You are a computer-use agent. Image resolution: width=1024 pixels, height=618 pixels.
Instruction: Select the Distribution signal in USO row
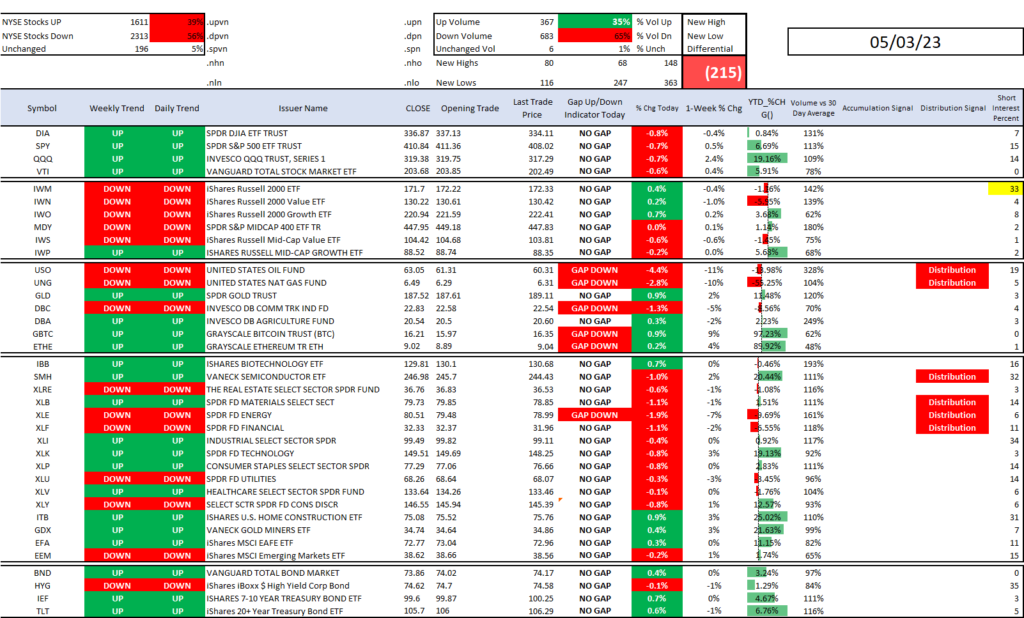[952, 270]
